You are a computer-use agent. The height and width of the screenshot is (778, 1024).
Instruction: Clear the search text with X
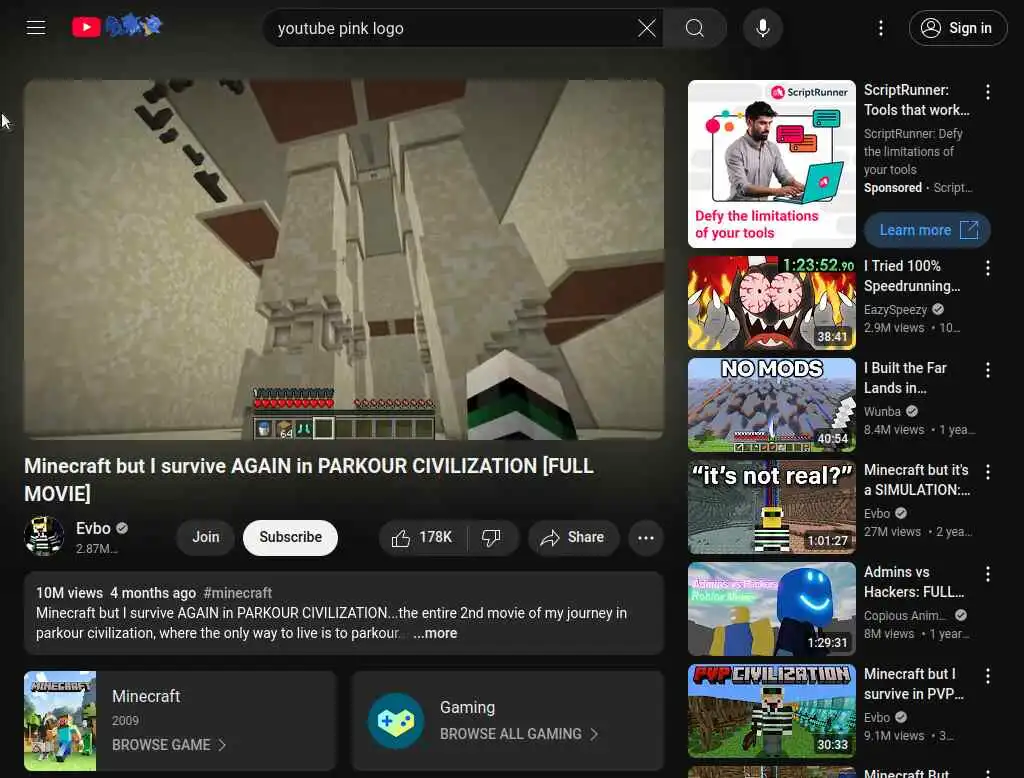[x=647, y=28]
